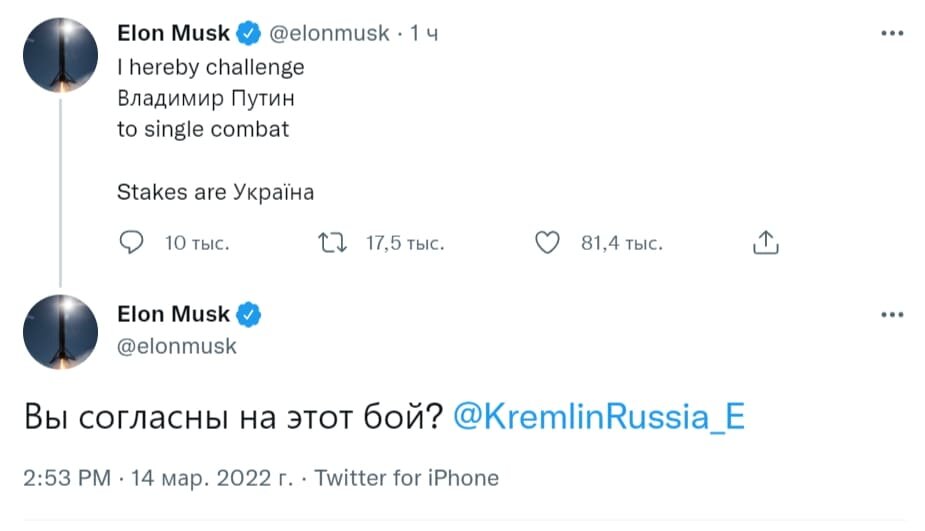Open the top tweet's profile avatar
The image size is (925, 531).
coord(60,55)
